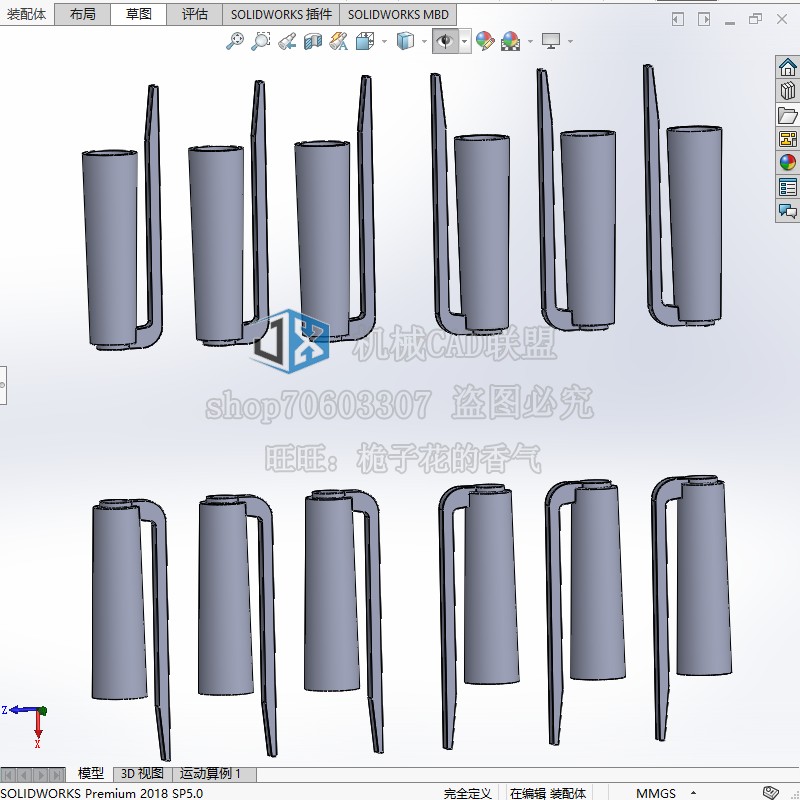The image size is (800, 800).
Task: Switch to the SOLIDWORKS MBD tab
Action: tap(399, 14)
